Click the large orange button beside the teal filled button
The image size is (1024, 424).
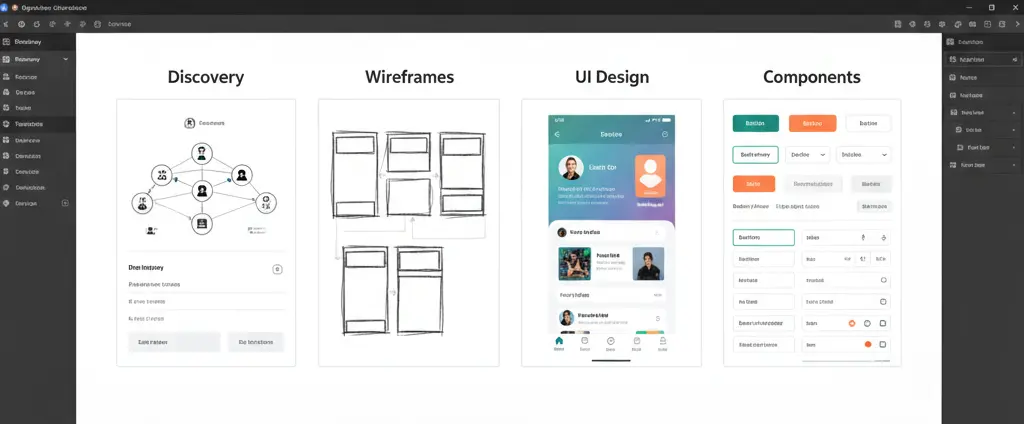tap(812, 123)
